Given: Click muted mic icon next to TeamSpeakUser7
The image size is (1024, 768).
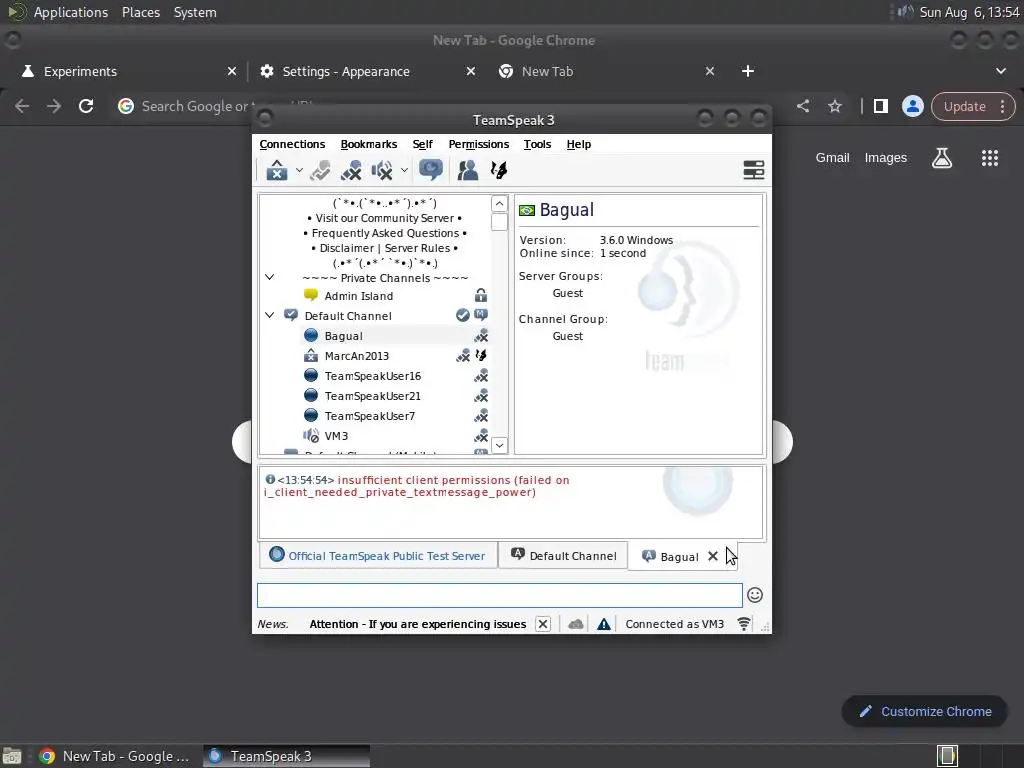Looking at the screenshot, I should (481, 415).
